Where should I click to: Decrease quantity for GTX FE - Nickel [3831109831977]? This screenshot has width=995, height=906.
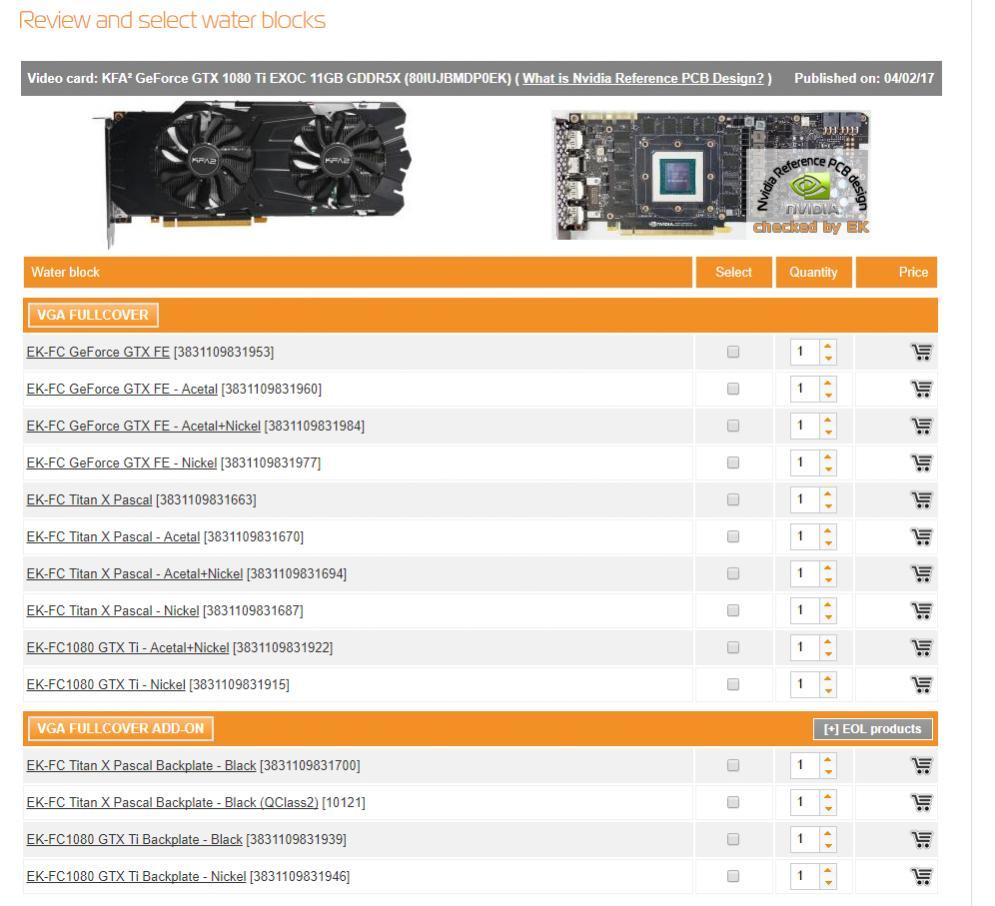pyautogui.click(x=828, y=469)
